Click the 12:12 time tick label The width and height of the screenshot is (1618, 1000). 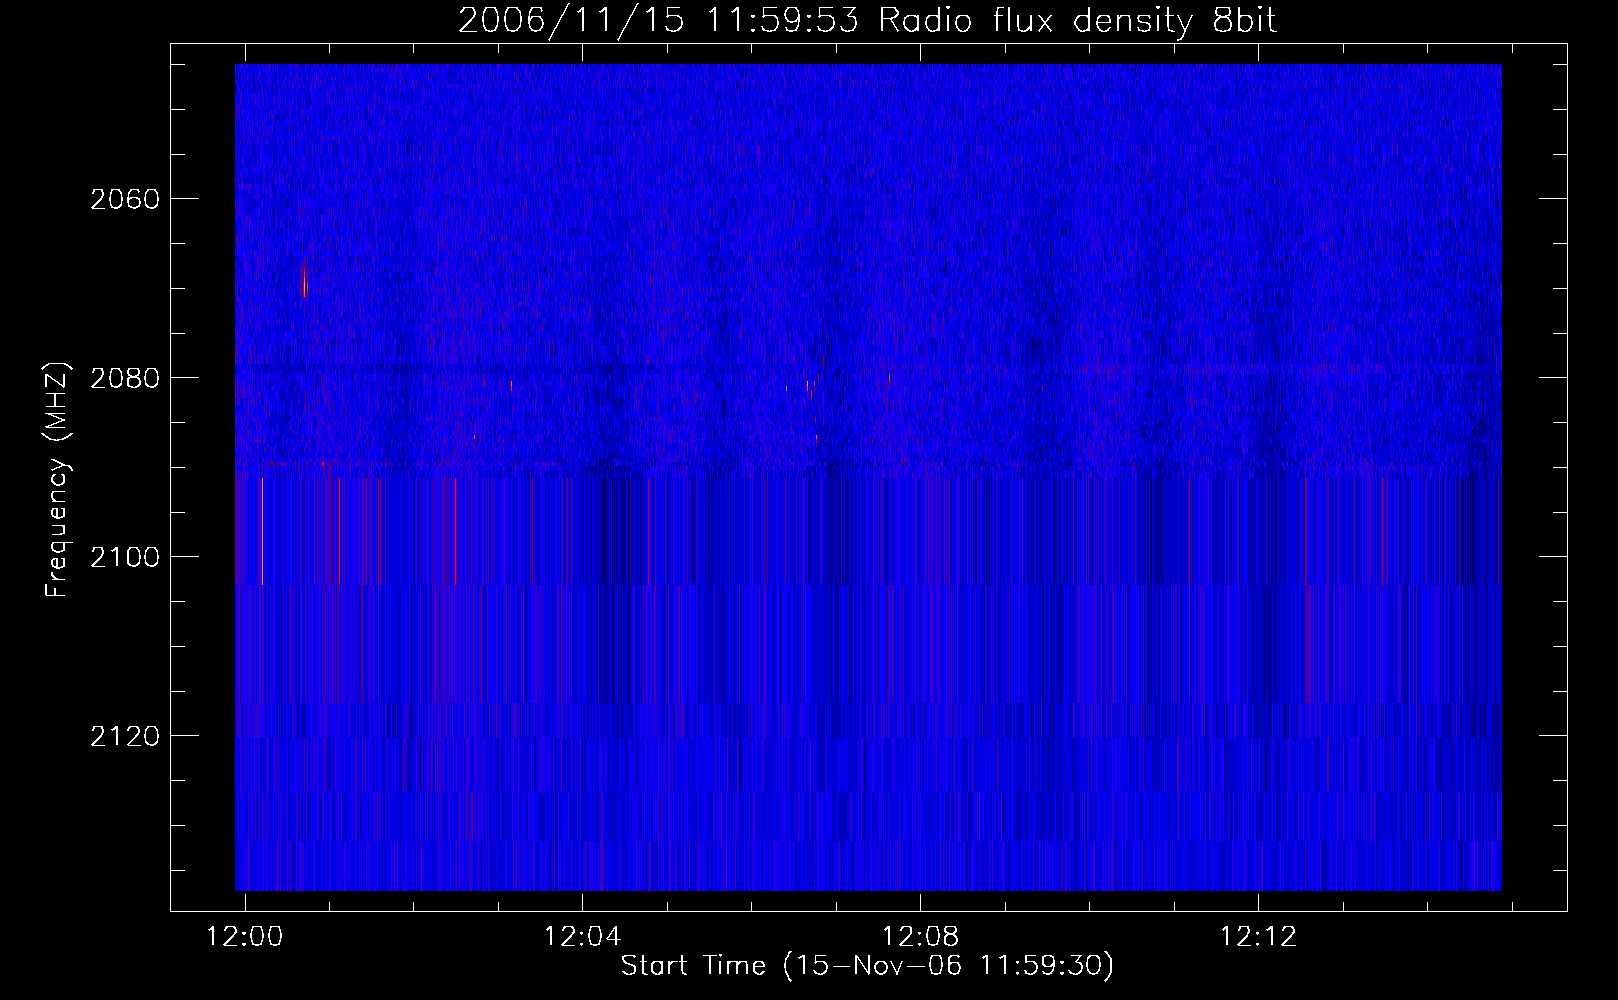click(1258, 936)
